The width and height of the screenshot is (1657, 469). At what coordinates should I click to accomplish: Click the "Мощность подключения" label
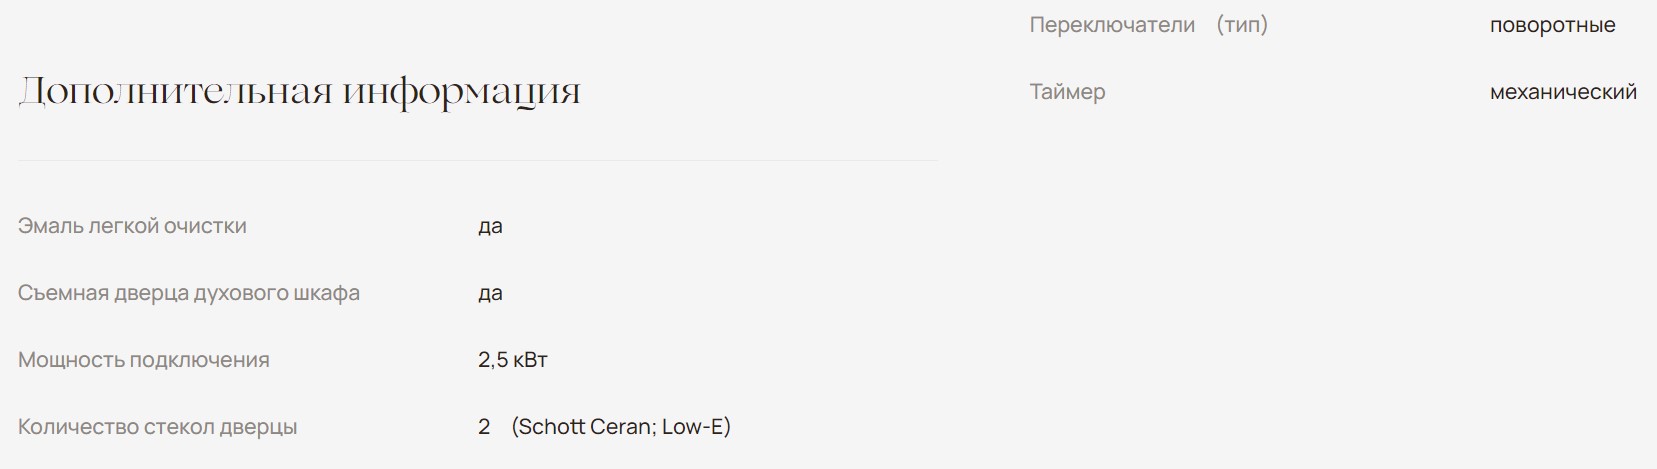(x=144, y=360)
